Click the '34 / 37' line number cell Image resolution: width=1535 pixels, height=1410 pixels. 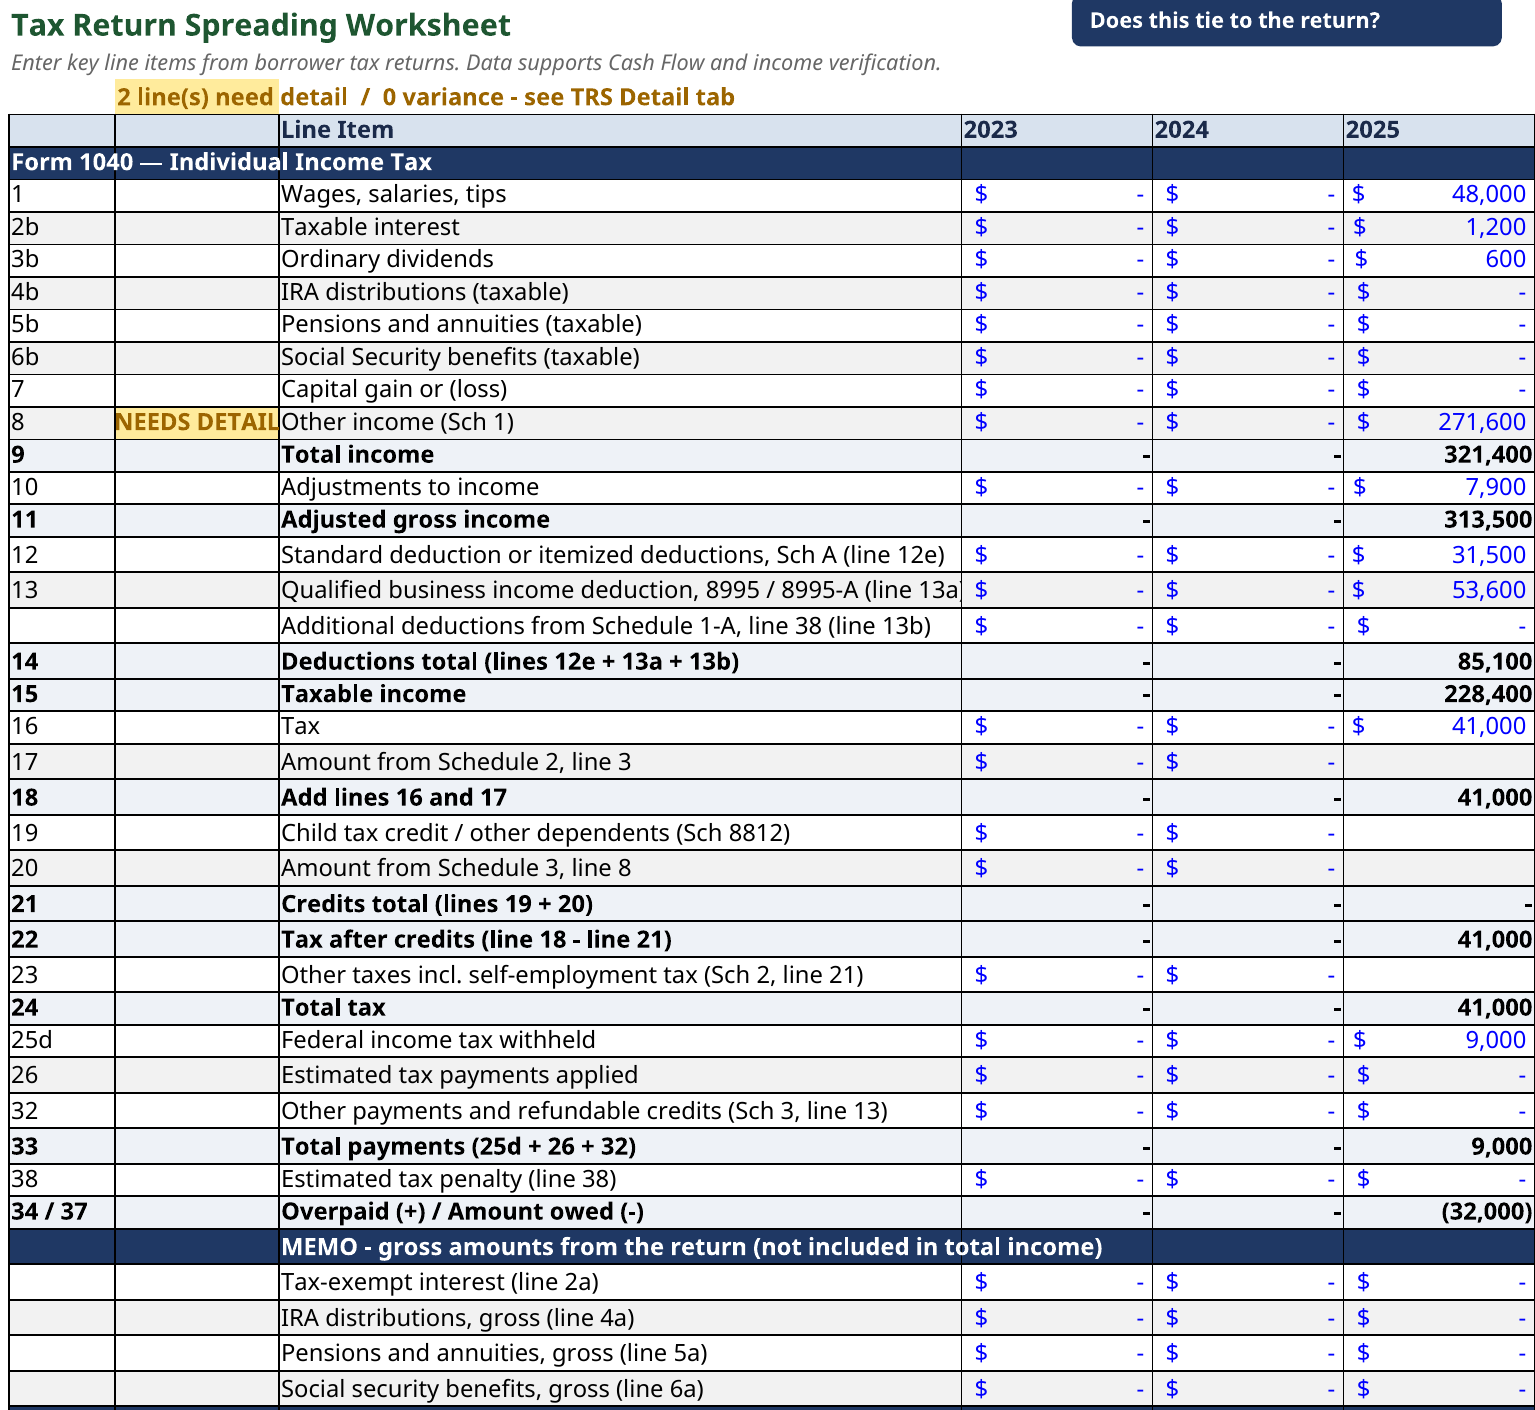[x=62, y=1212]
